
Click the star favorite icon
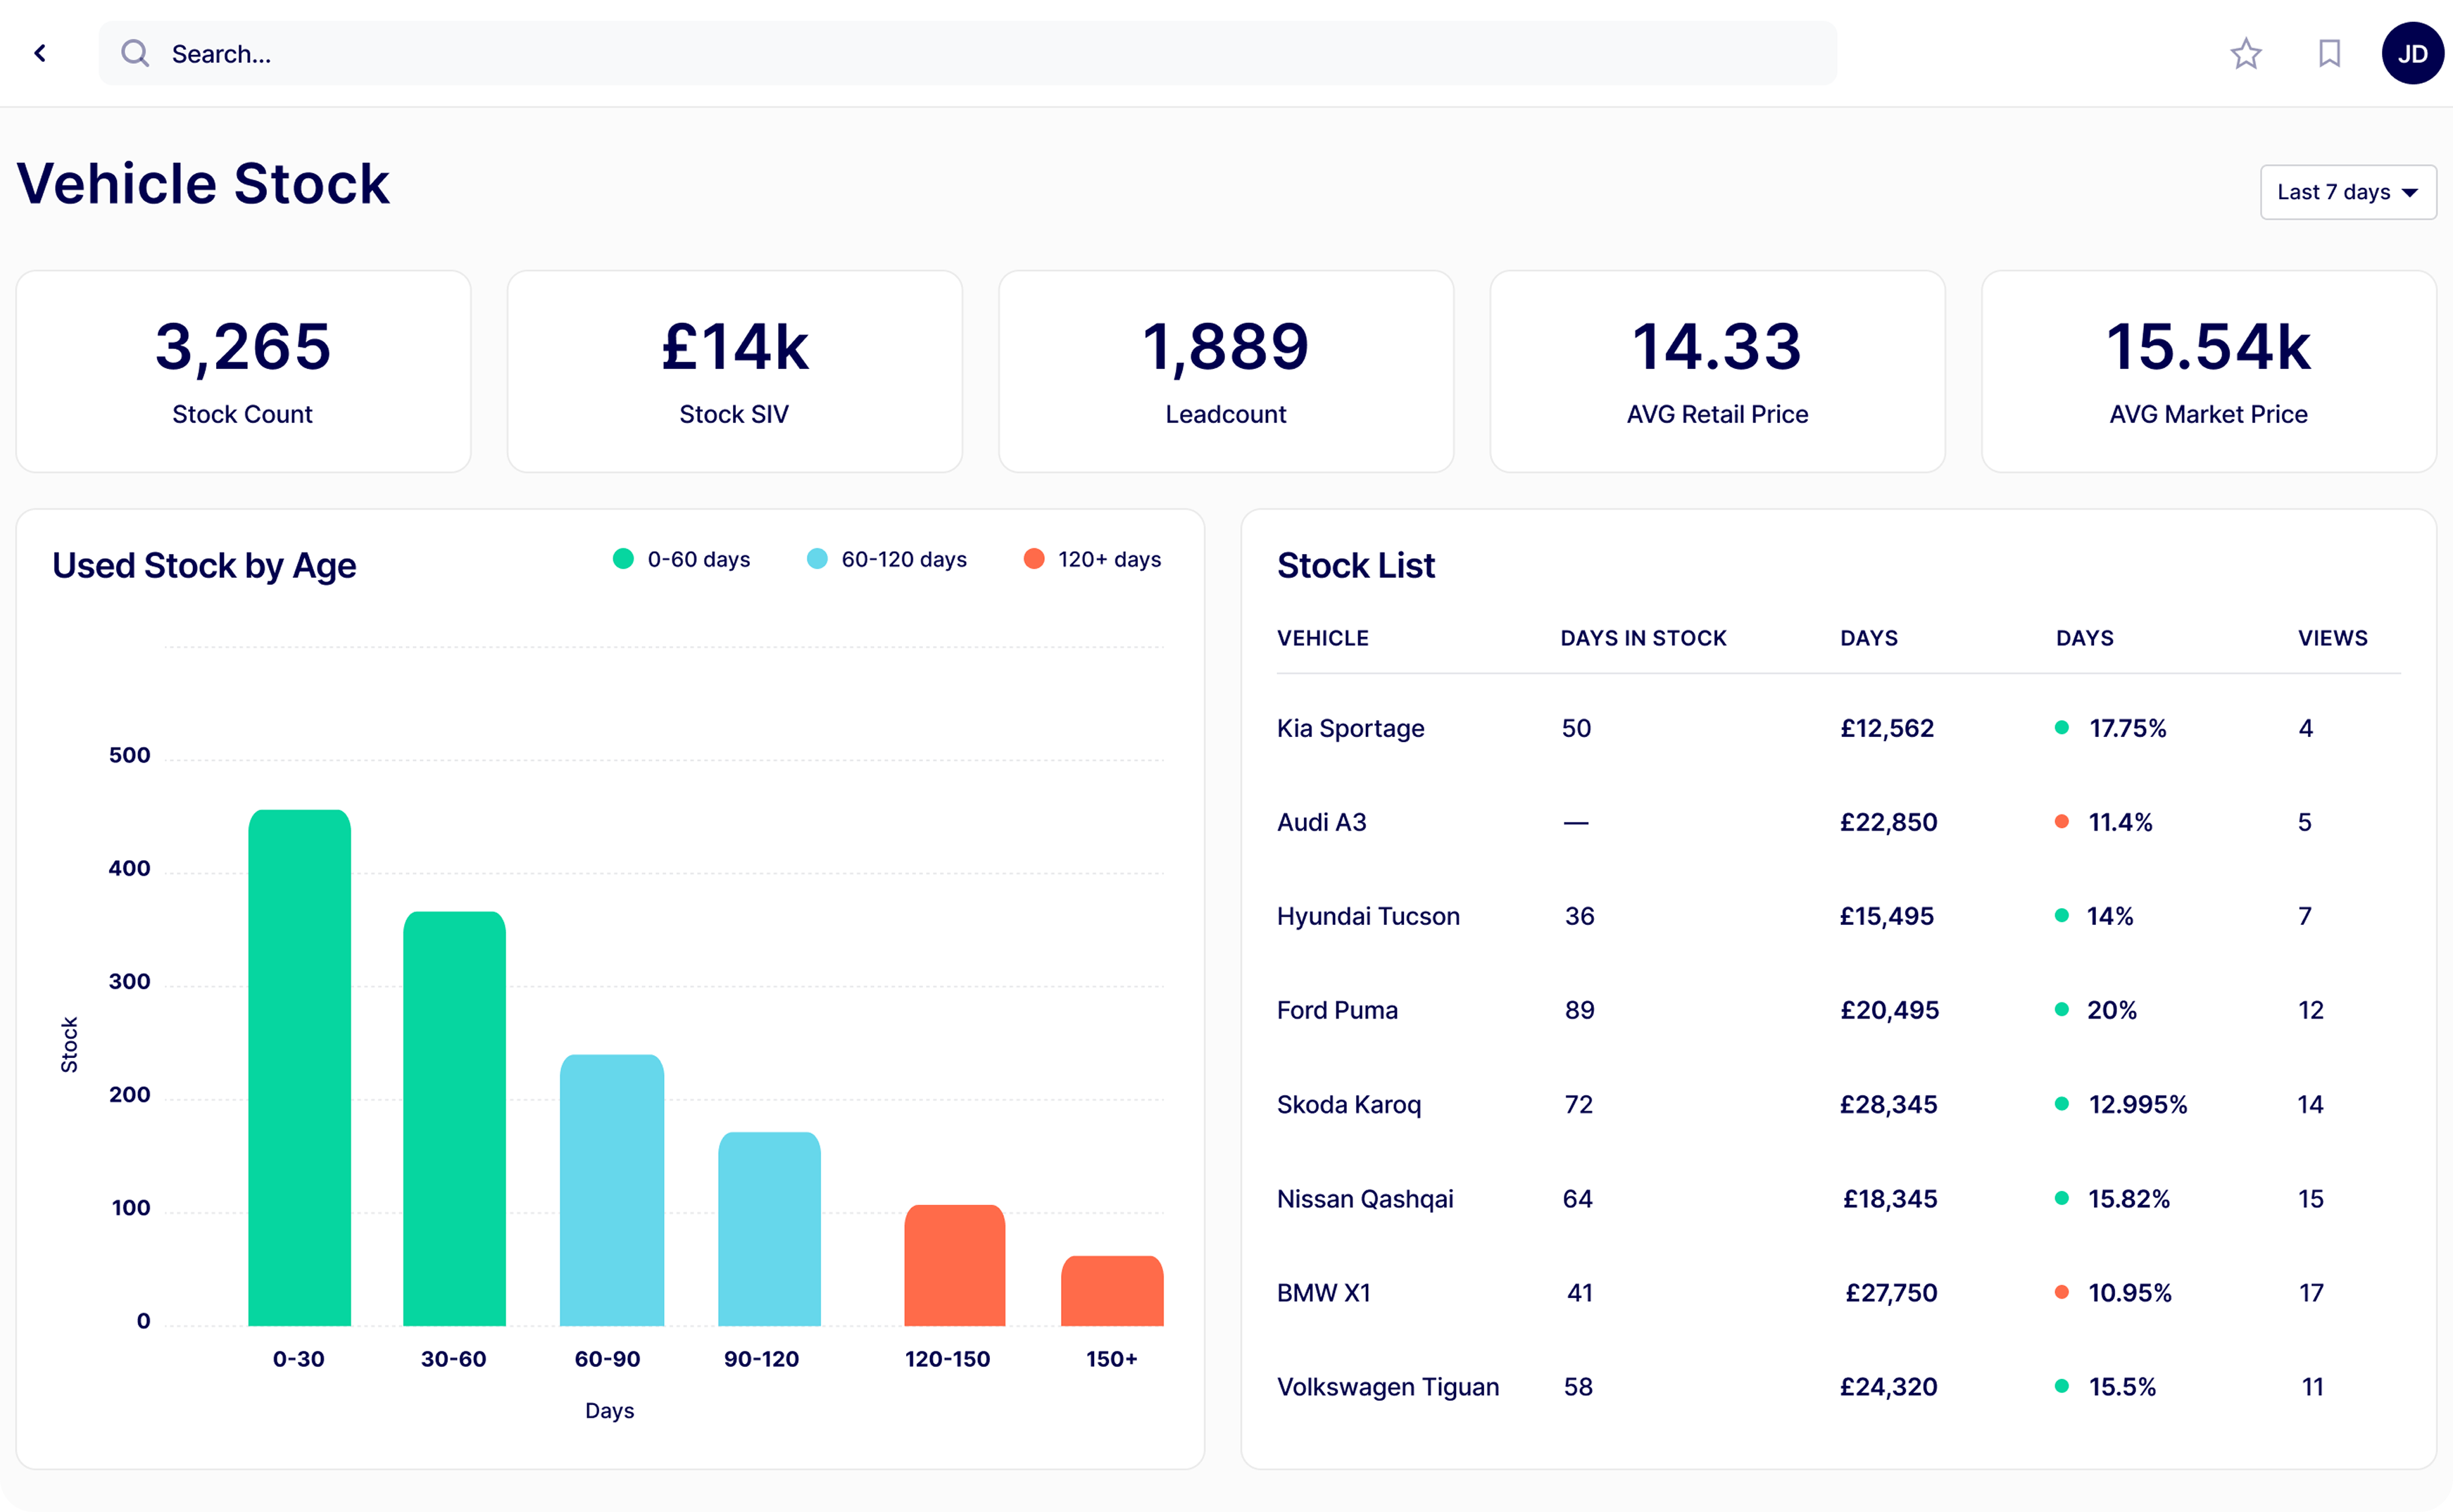pyautogui.click(x=2246, y=53)
